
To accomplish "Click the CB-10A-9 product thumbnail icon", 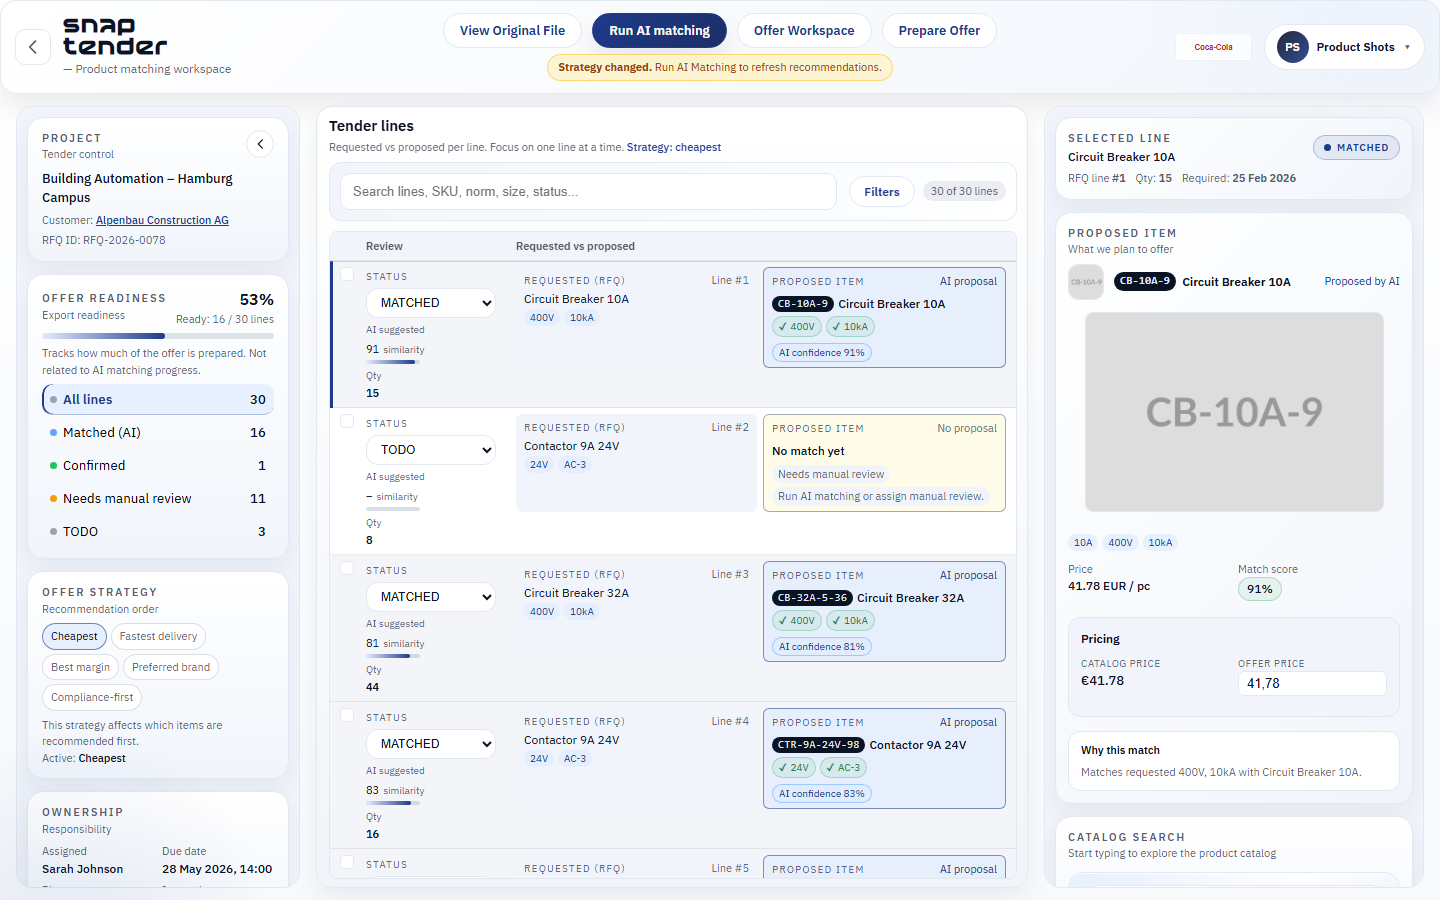I will point(1086,281).
